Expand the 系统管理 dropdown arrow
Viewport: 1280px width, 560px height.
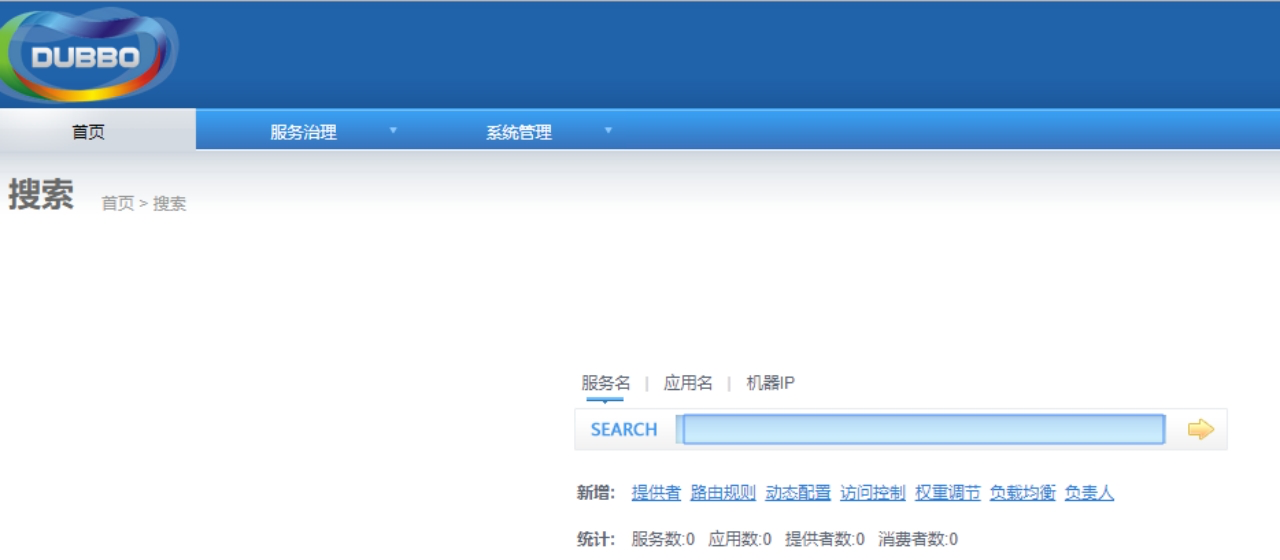tap(608, 130)
